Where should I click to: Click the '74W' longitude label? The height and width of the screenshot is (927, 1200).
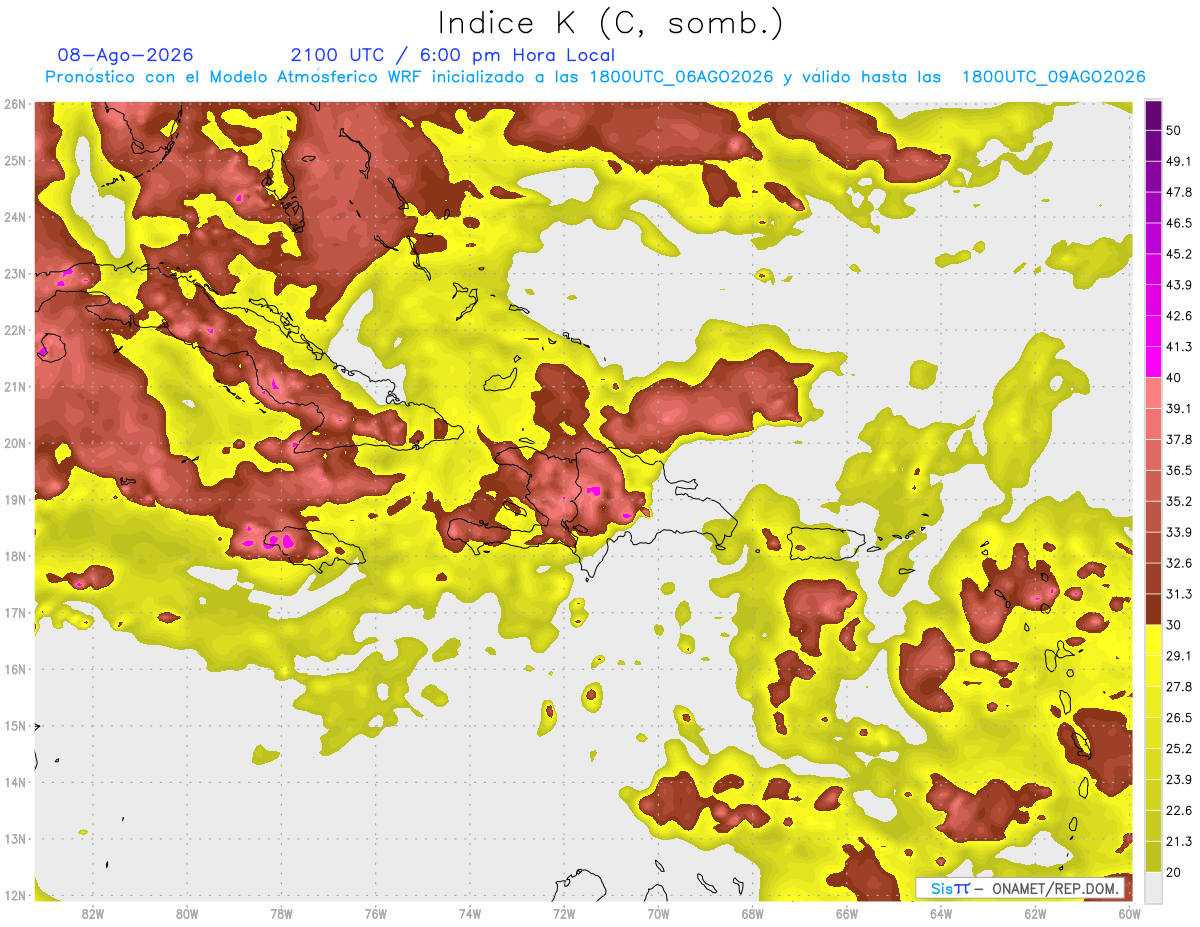pyautogui.click(x=470, y=913)
